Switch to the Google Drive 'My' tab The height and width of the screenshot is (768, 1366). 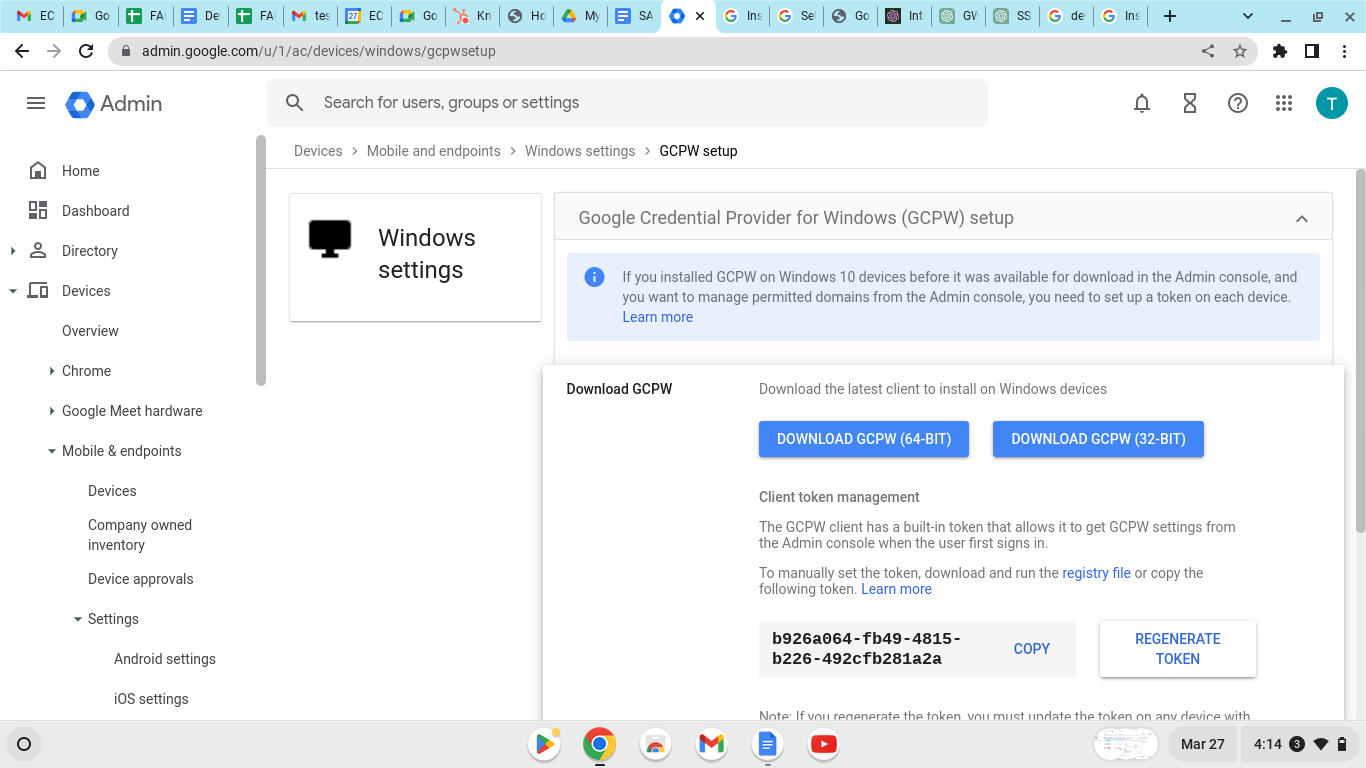coord(580,16)
